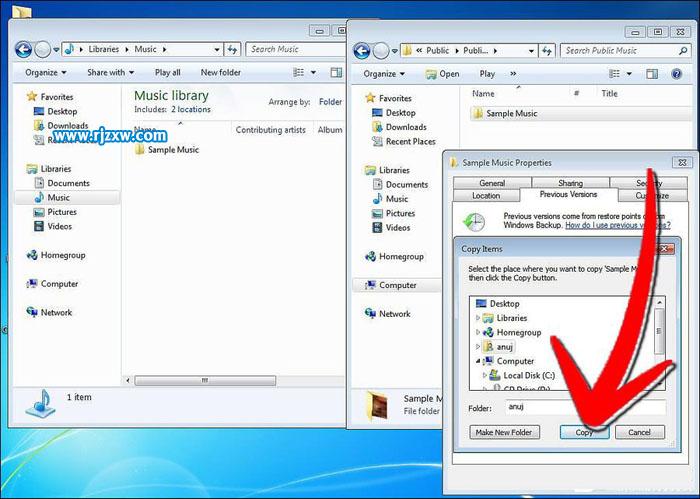
Task: Select Homegroup in the right window sidebar
Action: pos(401,257)
